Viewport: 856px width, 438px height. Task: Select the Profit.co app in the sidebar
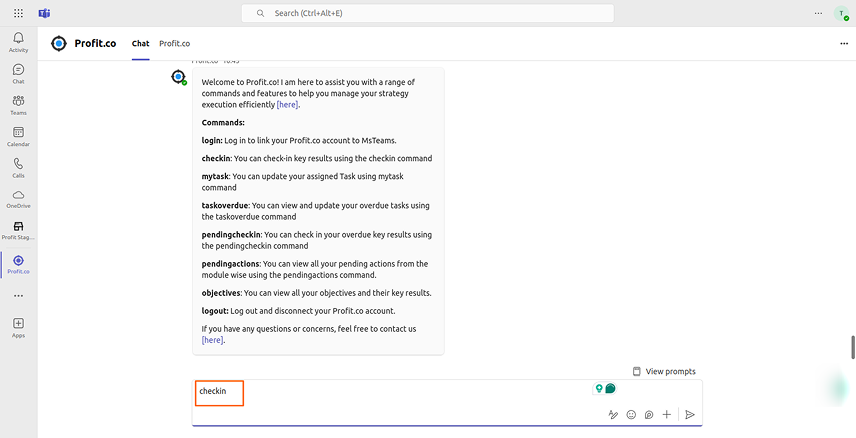click(x=19, y=264)
